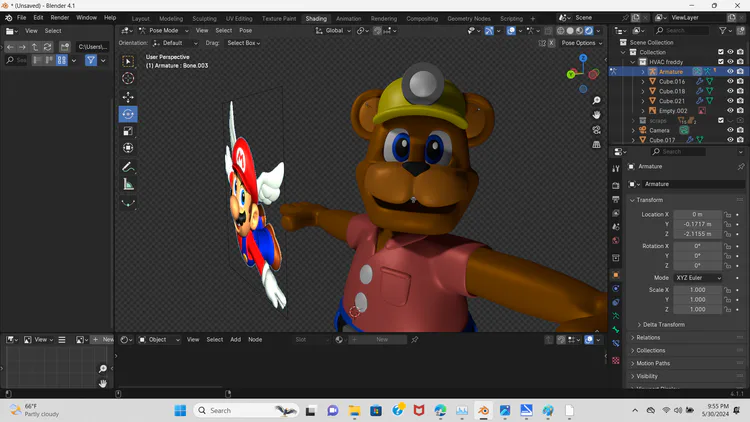Select the Breakdowner pose tool
Screen dimensions: 750x422
pos(128,203)
